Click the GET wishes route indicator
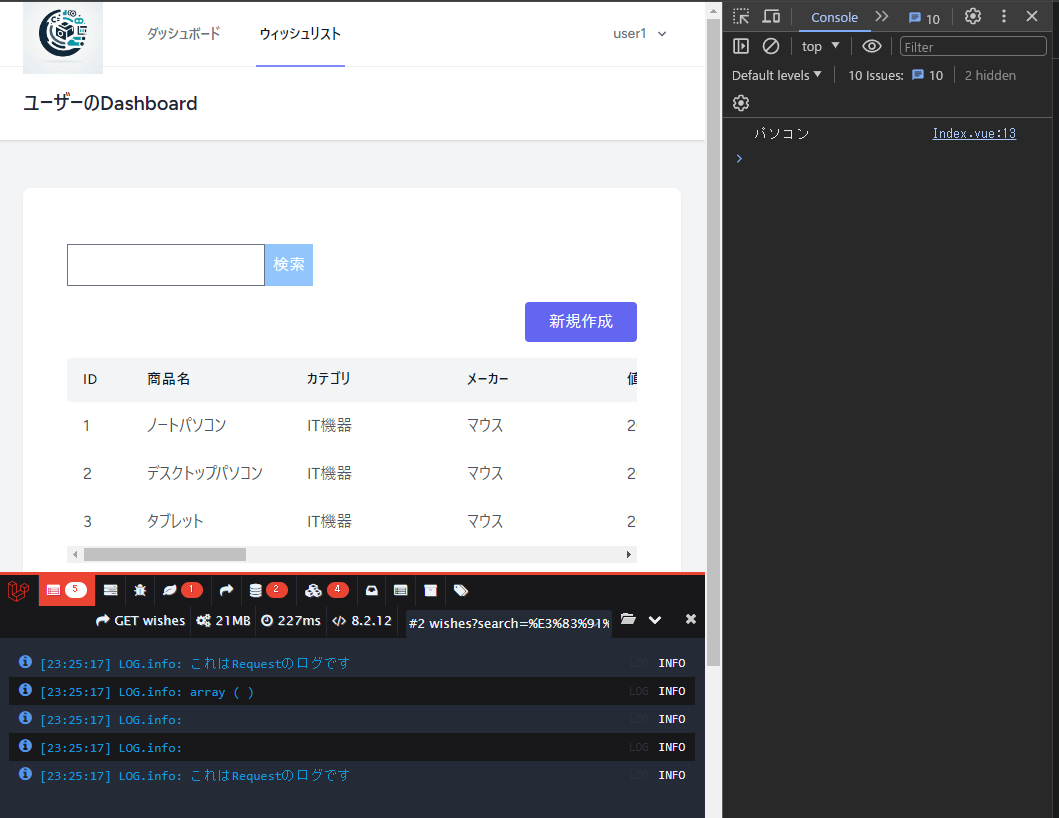Image resolution: width=1059 pixels, height=818 pixels. [x=140, y=620]
